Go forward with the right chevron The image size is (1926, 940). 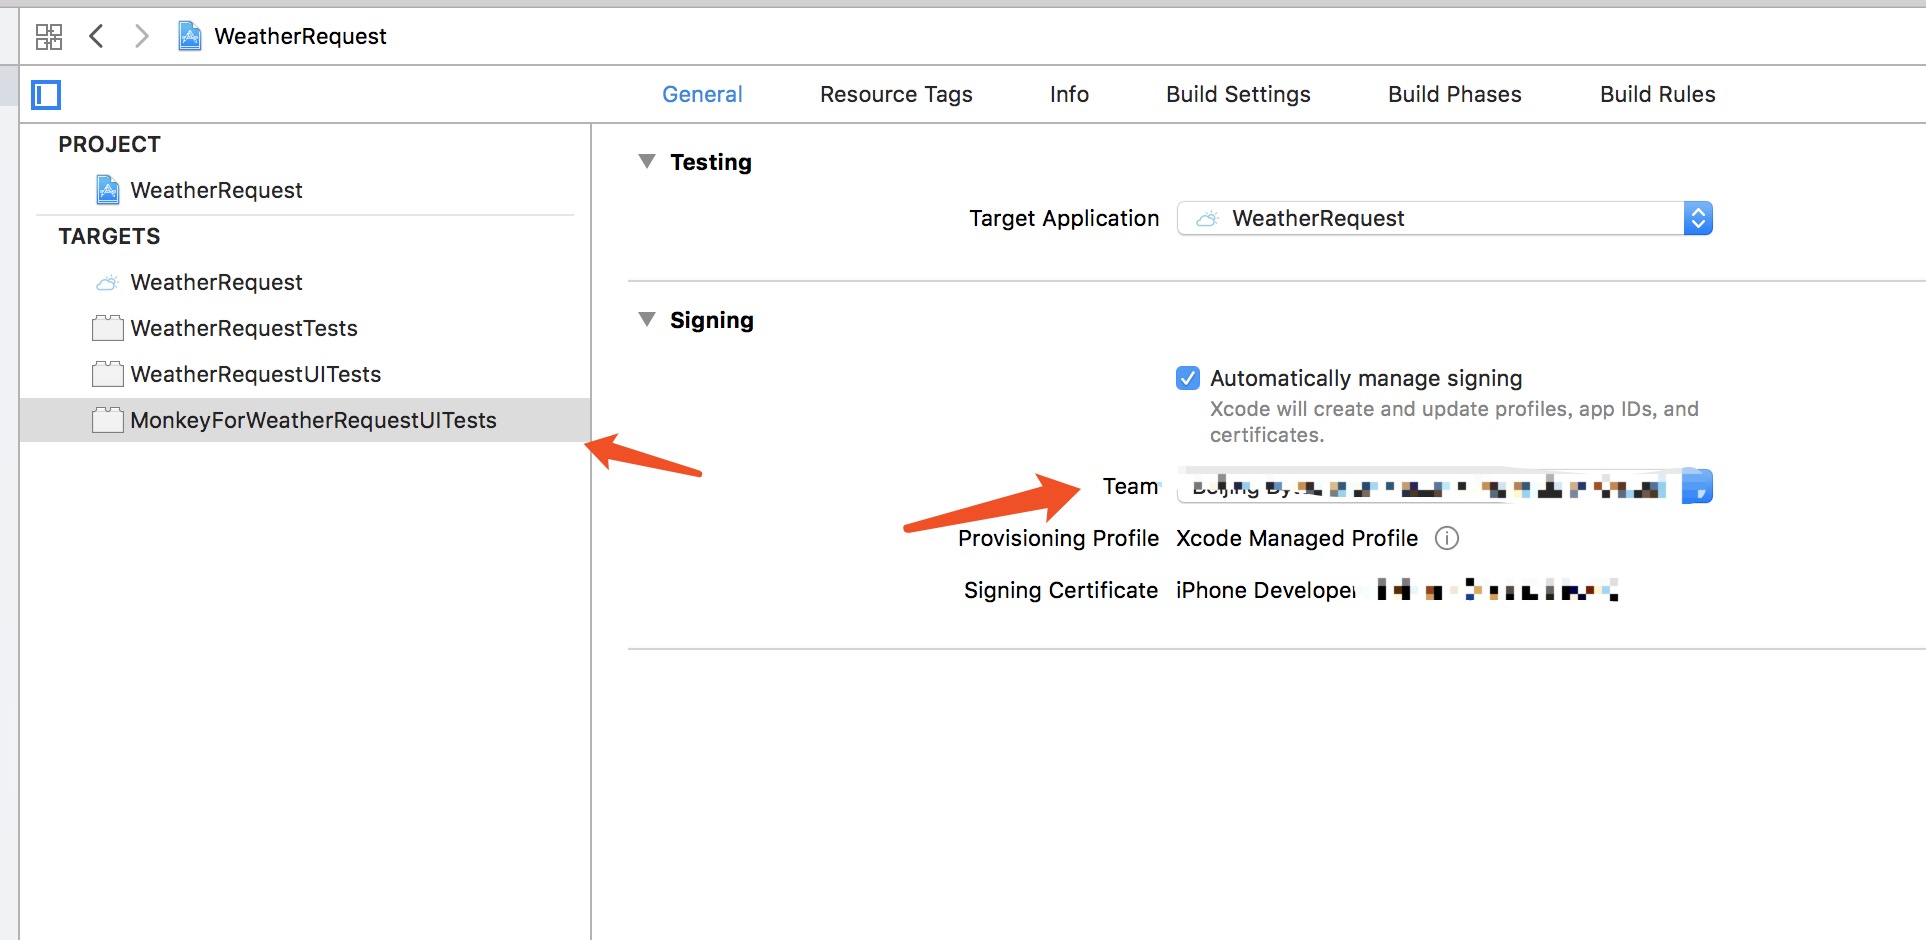[142, 37]
